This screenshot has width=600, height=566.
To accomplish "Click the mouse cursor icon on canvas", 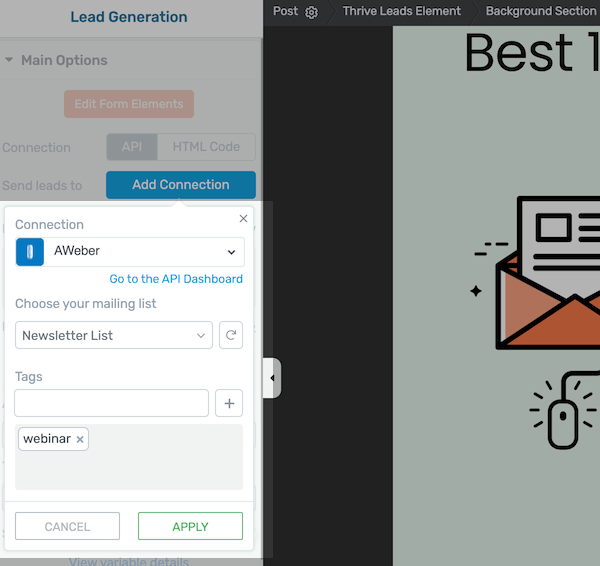I will tap(565, 410).
